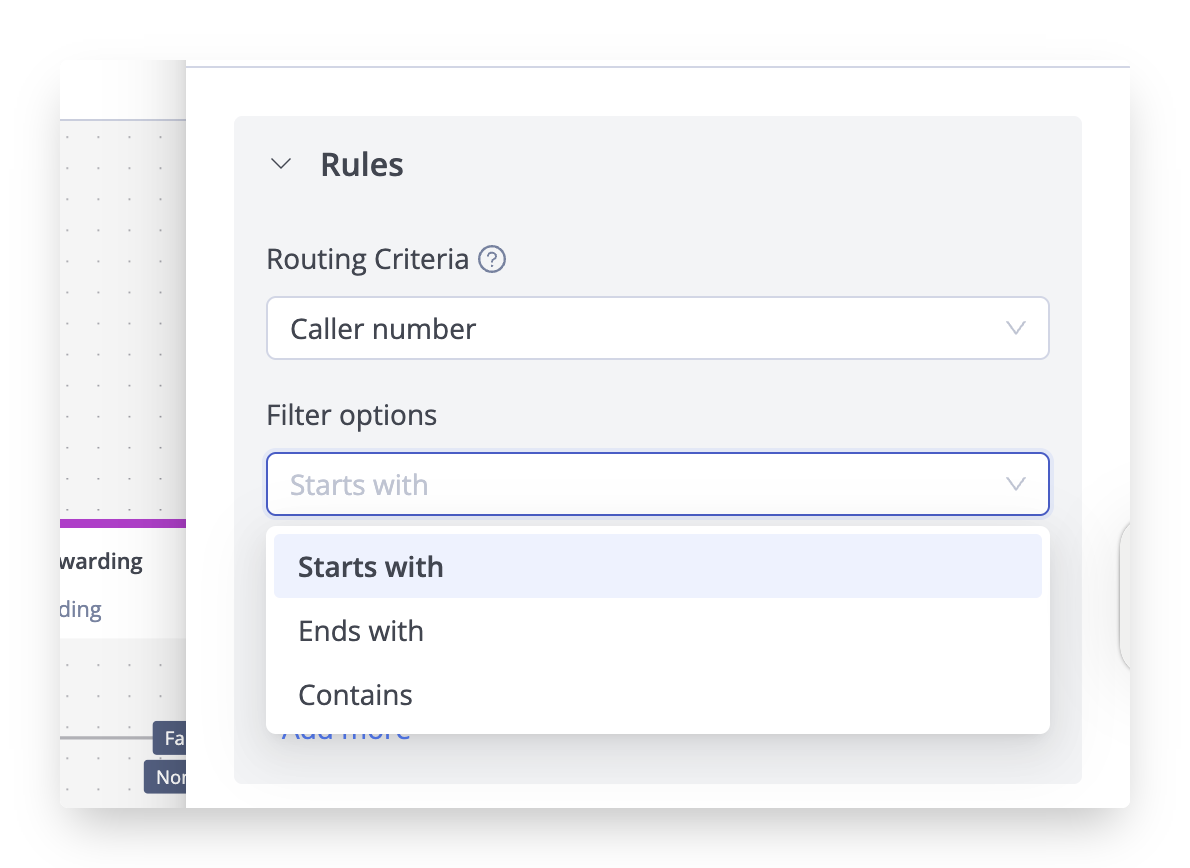Click the purple bar above the forwarding node

[122, 523]
